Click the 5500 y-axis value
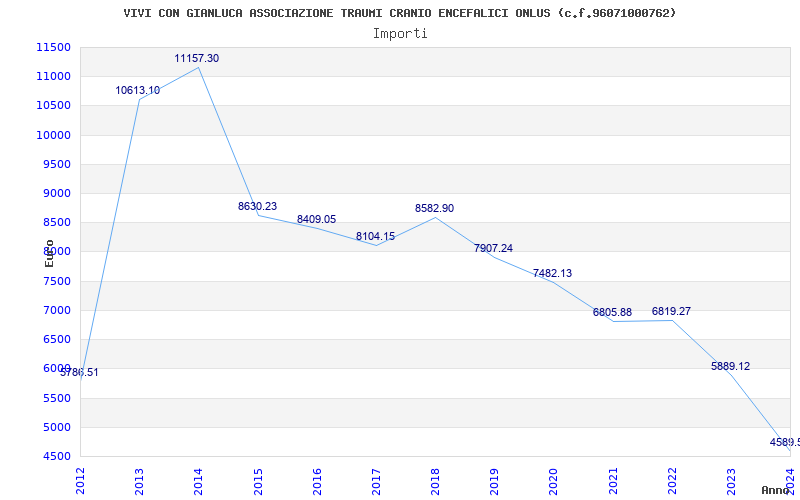The image size is (800, 500). point(56,398)
